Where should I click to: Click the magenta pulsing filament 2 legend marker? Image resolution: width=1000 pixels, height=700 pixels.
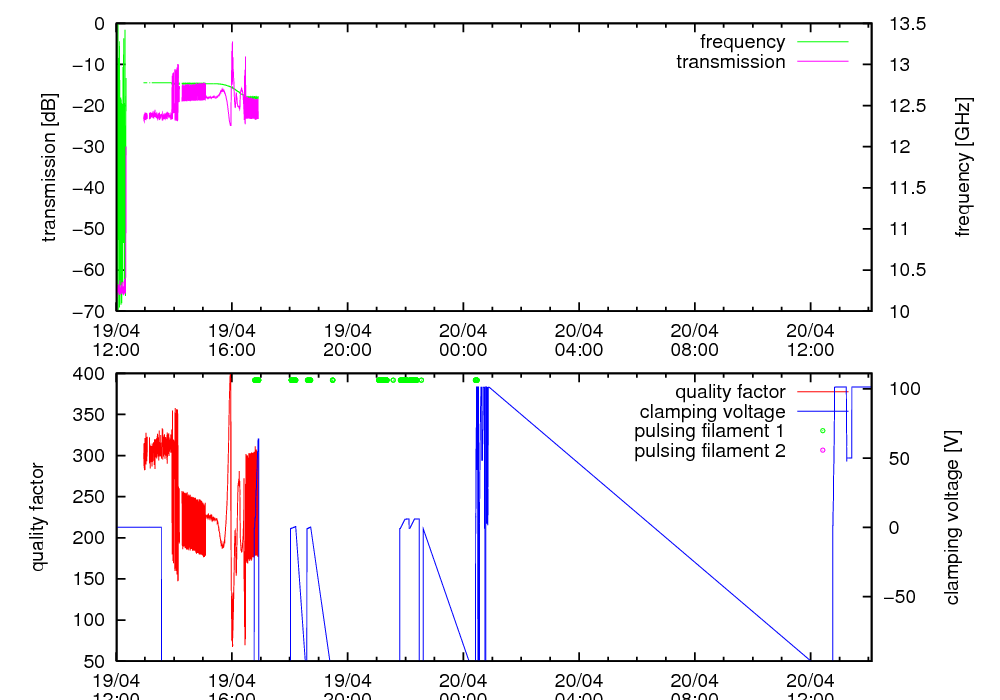822,451
